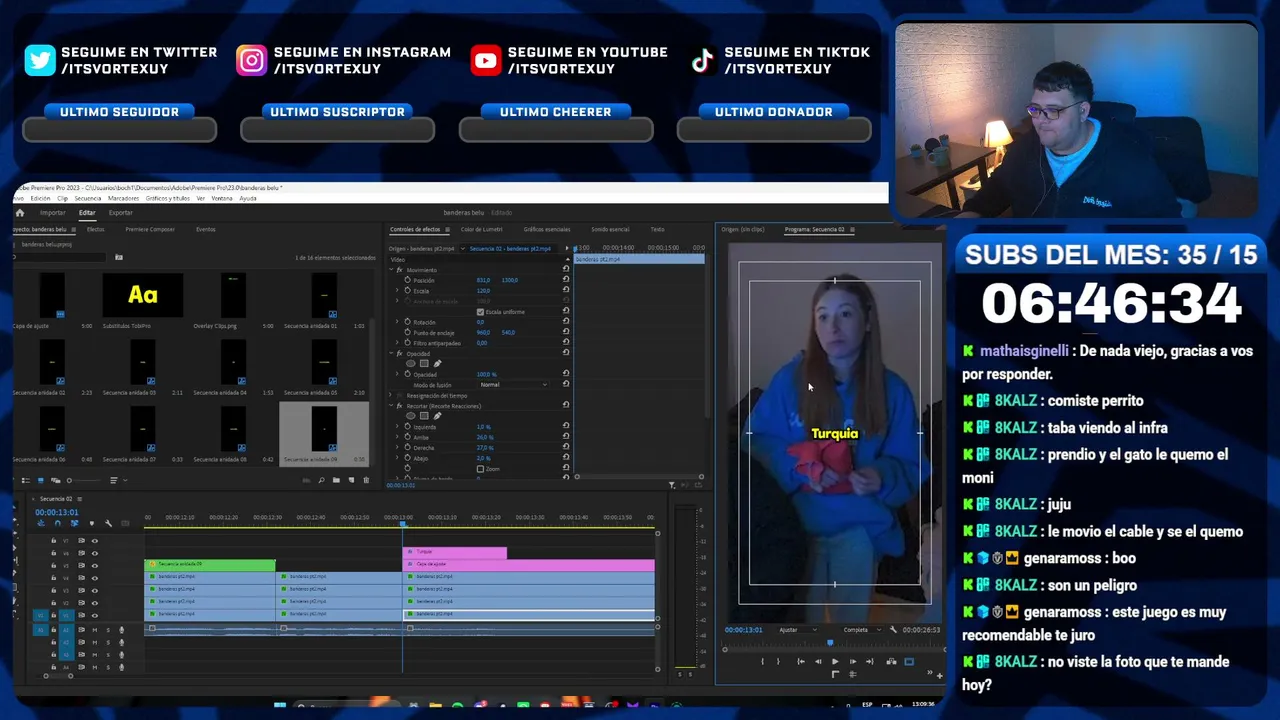Screen dimensions: 1280x720
Task: Click the Program monitor playhead marker
Action: pos(829,644)
